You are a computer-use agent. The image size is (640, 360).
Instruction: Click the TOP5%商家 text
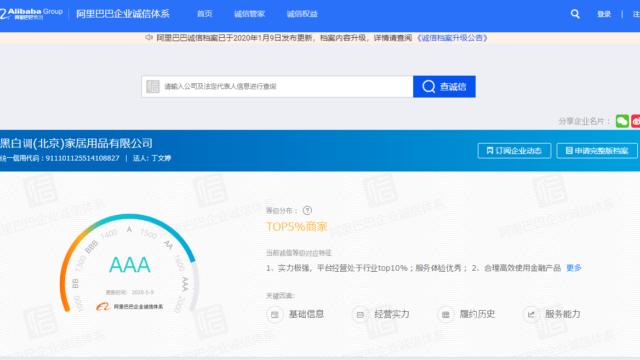pos(297,227)
